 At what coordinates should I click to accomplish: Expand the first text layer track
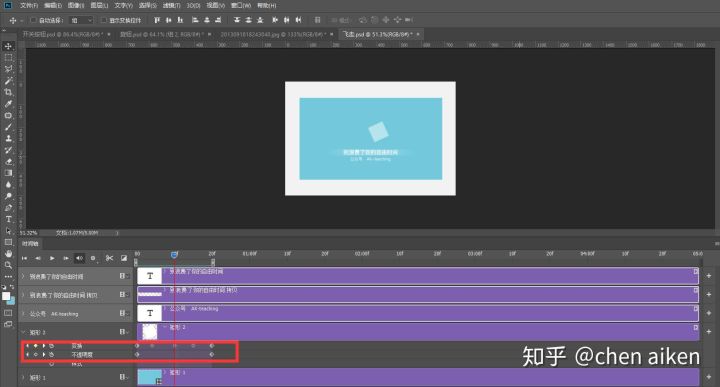[23, 276]
